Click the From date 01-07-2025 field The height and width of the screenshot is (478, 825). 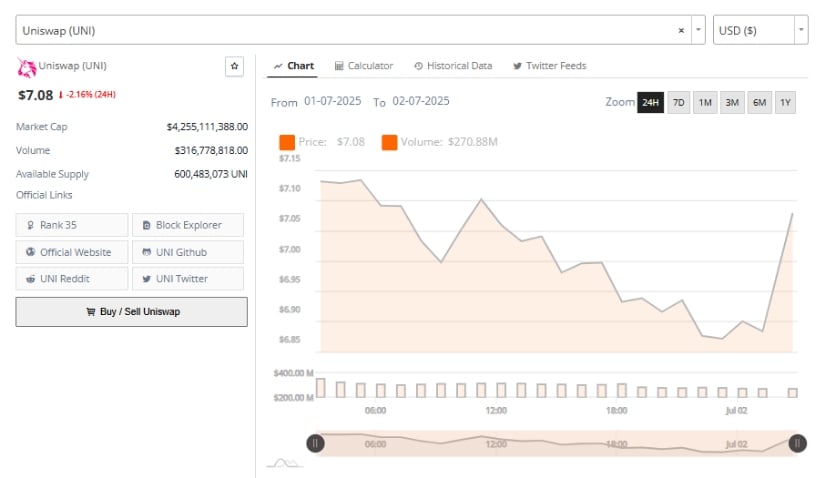333,101
